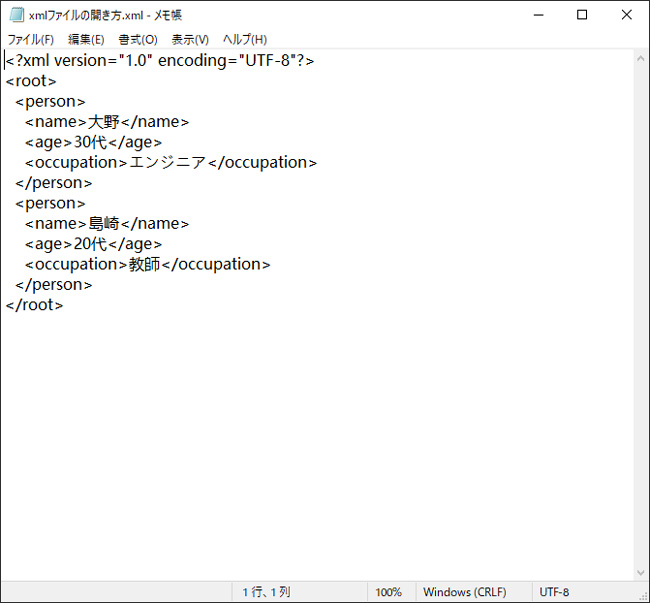Click the scrollbar up arrow
This screenshot has height=603, width=650.
click(640, 59)
